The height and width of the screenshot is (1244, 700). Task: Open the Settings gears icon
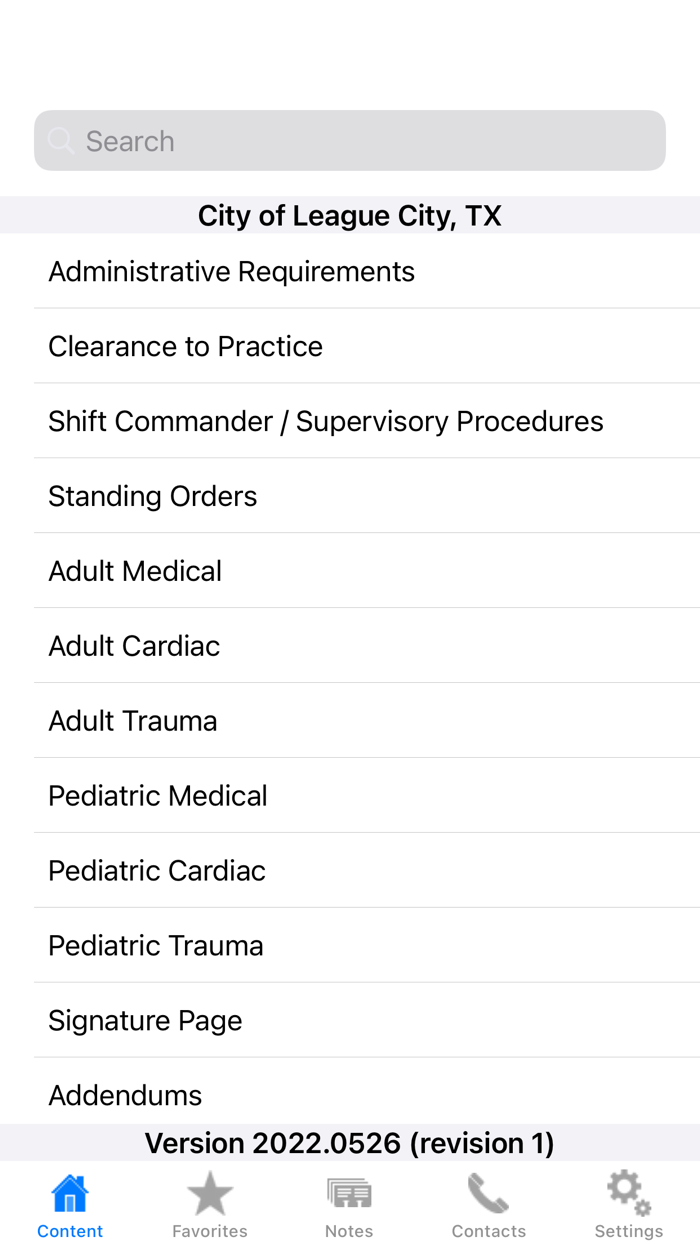[628, 1193]
